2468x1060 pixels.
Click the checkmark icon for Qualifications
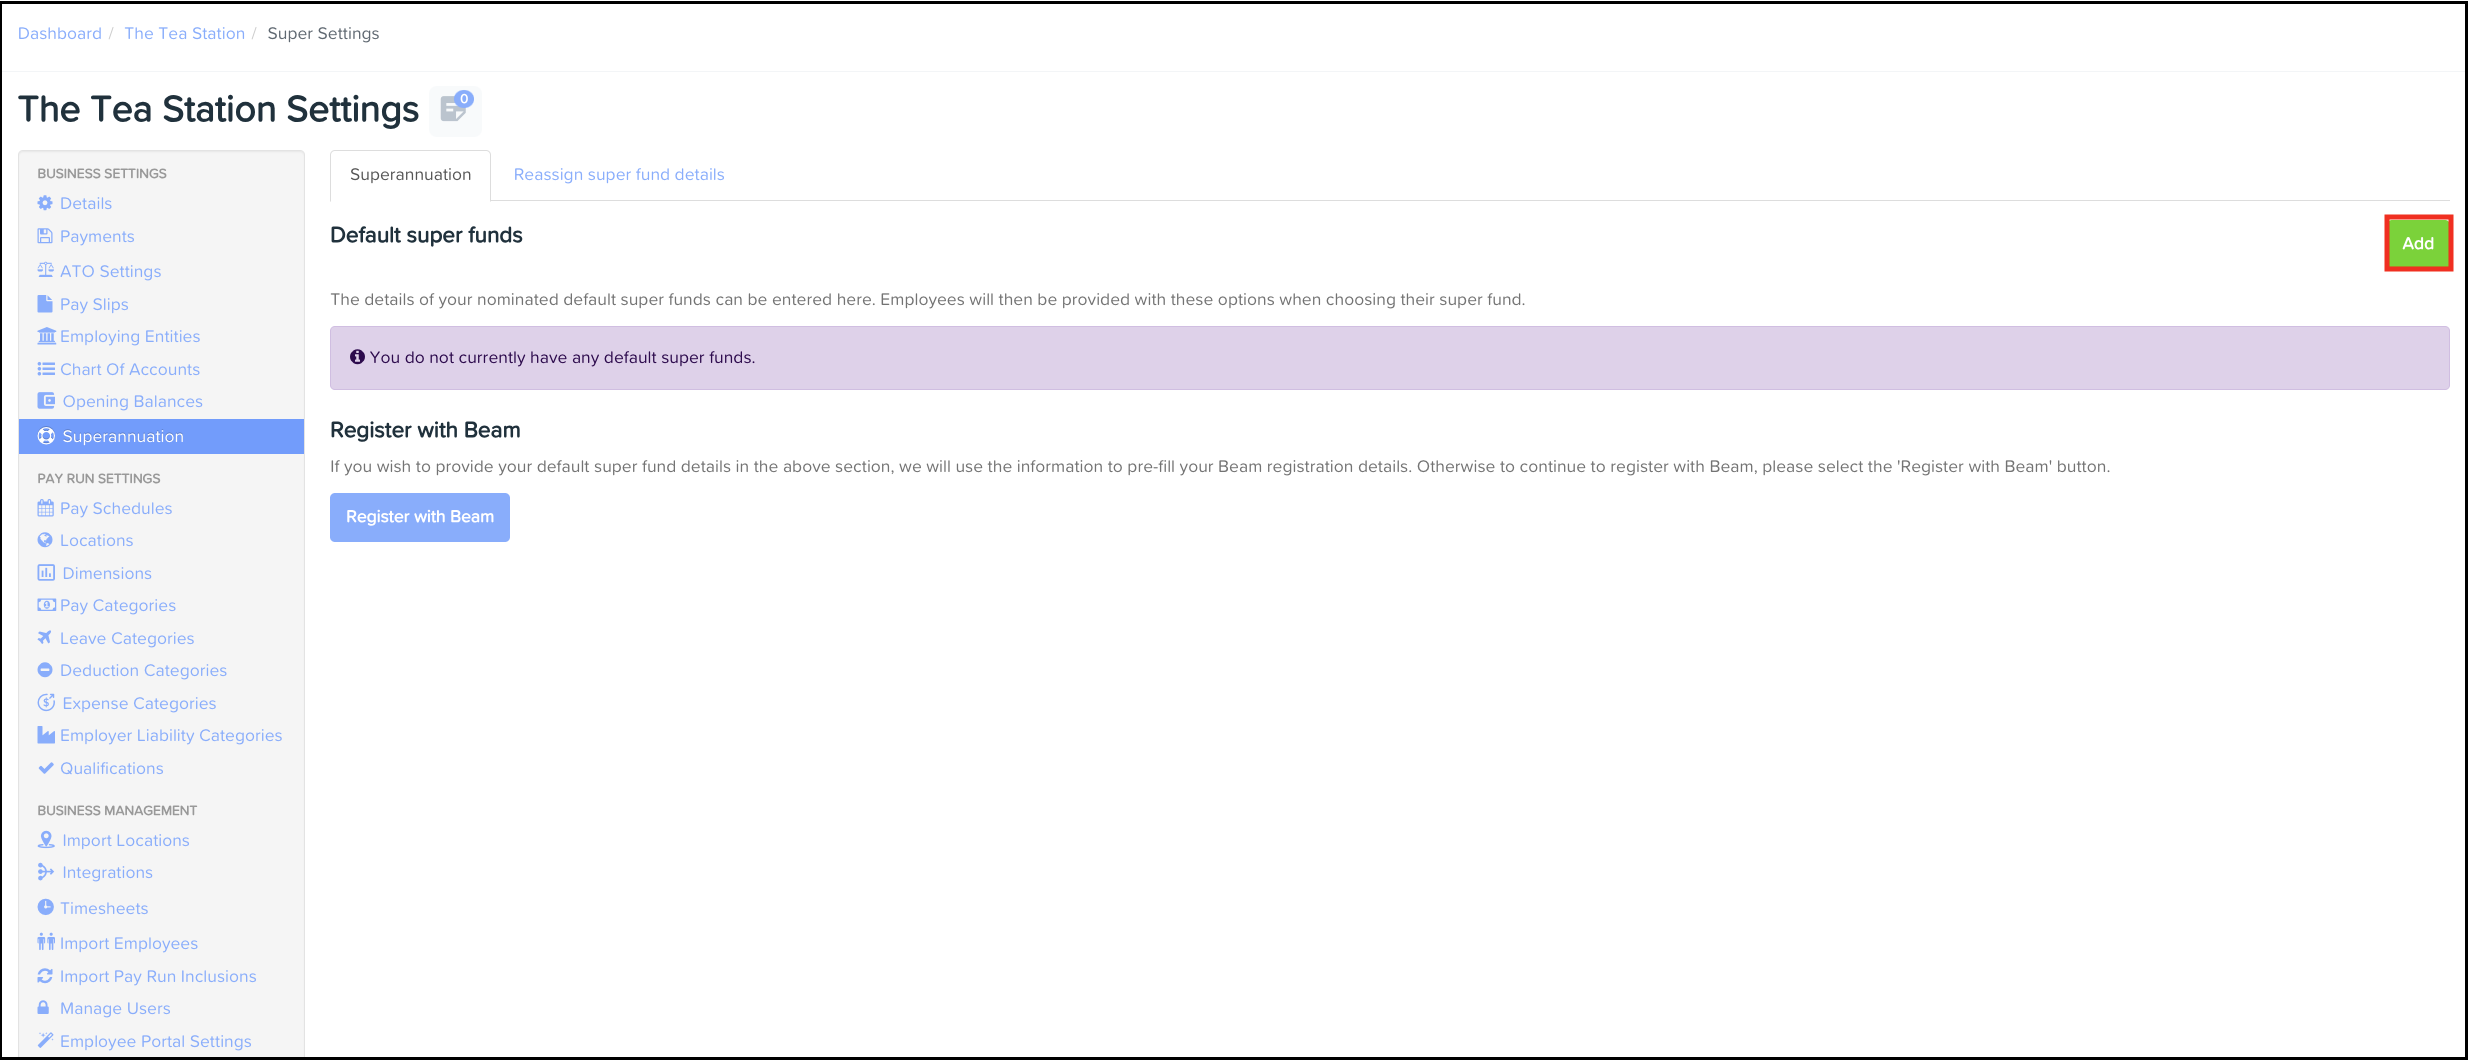[45, 768]
